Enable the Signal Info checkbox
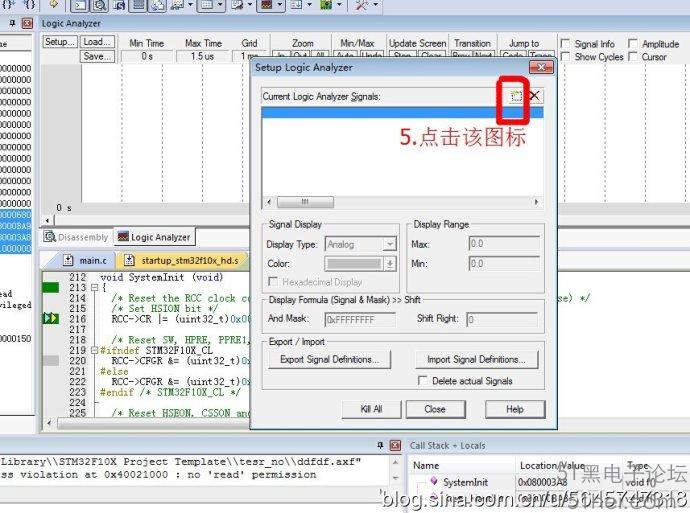Viewport: 690px width, 513px height. 565,44
